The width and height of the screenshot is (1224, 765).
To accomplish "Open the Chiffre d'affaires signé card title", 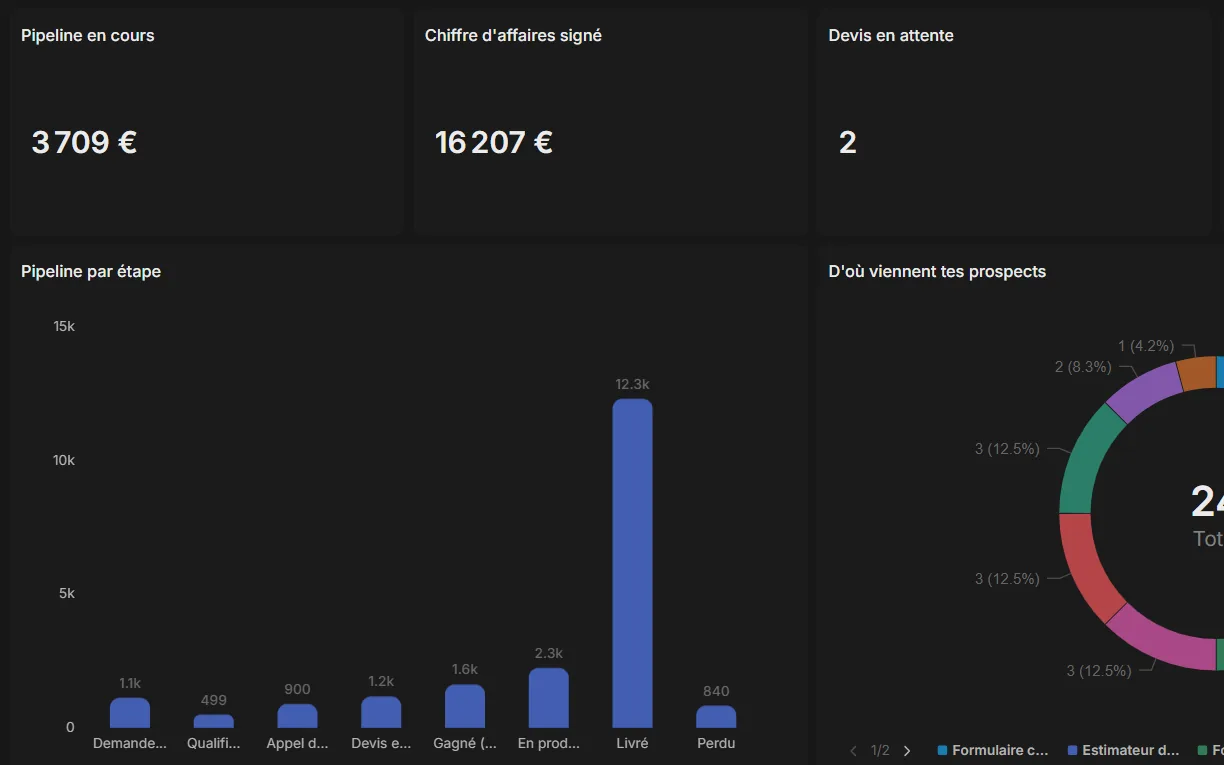I will [513, 35].
